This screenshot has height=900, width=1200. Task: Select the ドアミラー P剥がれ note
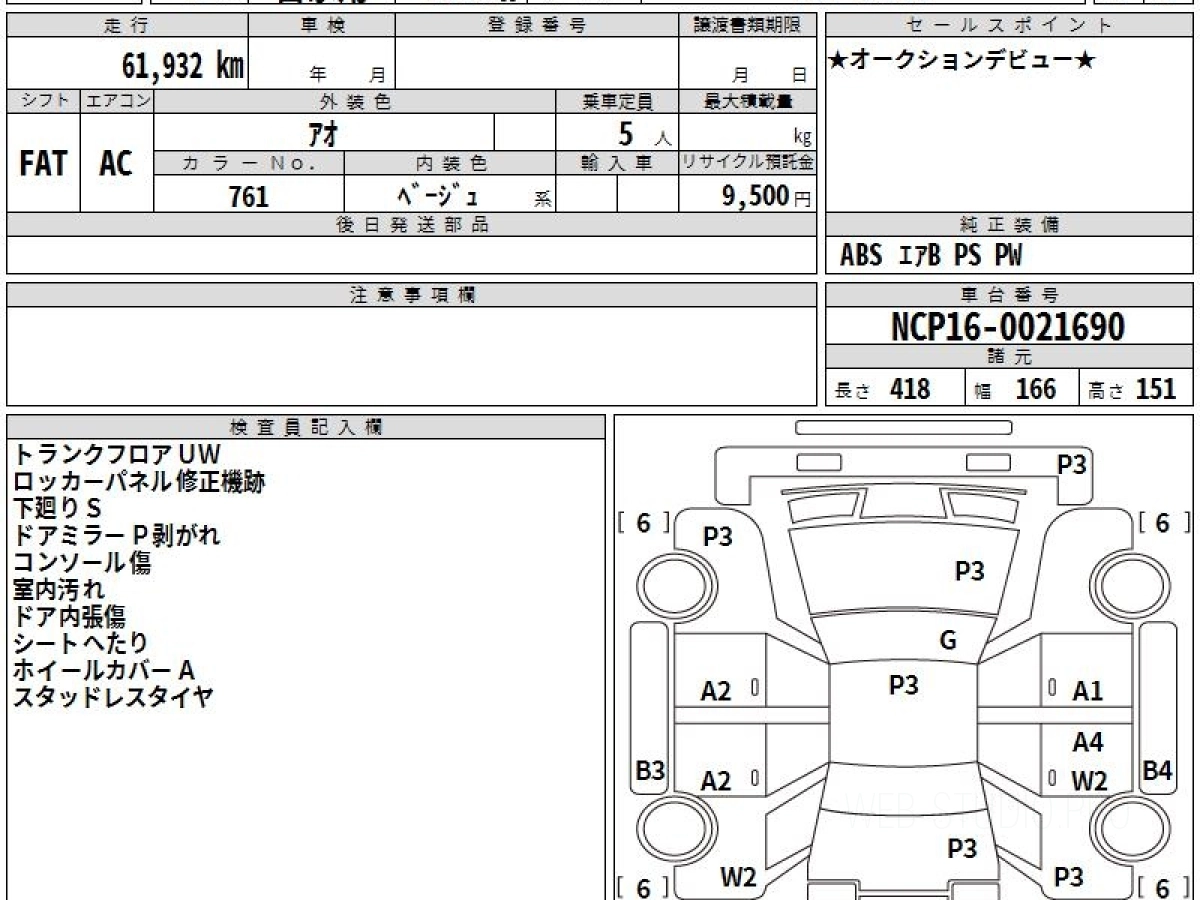116,536
